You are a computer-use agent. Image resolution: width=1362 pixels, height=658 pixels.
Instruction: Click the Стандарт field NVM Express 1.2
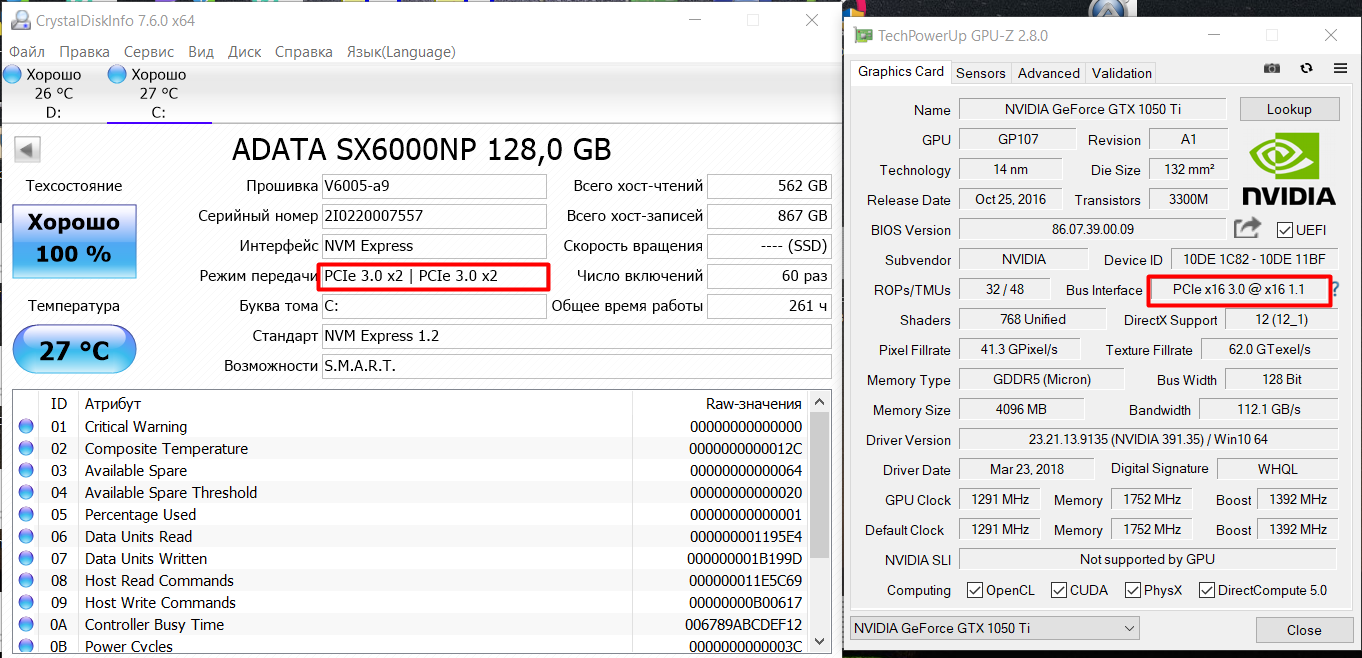point(576,336)
